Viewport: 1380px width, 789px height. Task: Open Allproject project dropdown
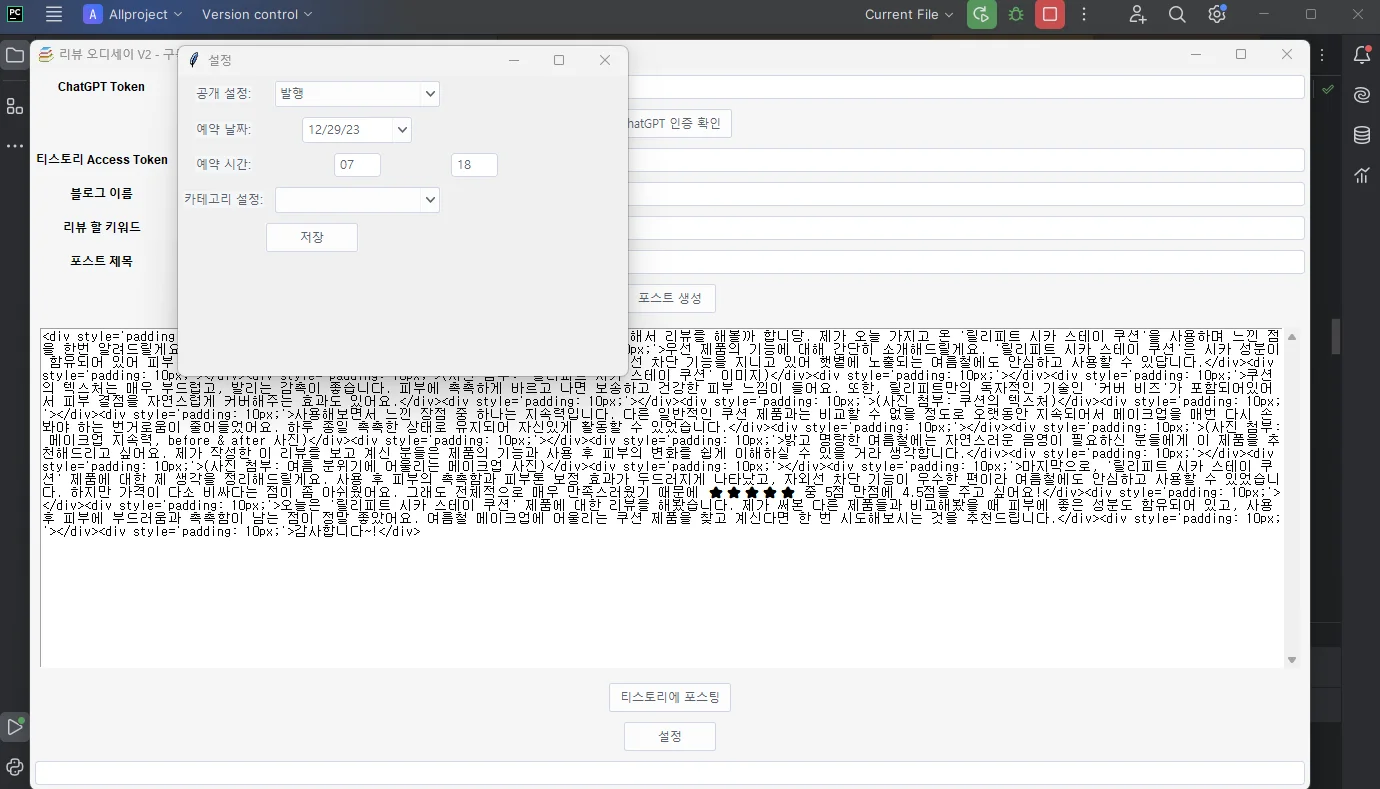point(134,14)
